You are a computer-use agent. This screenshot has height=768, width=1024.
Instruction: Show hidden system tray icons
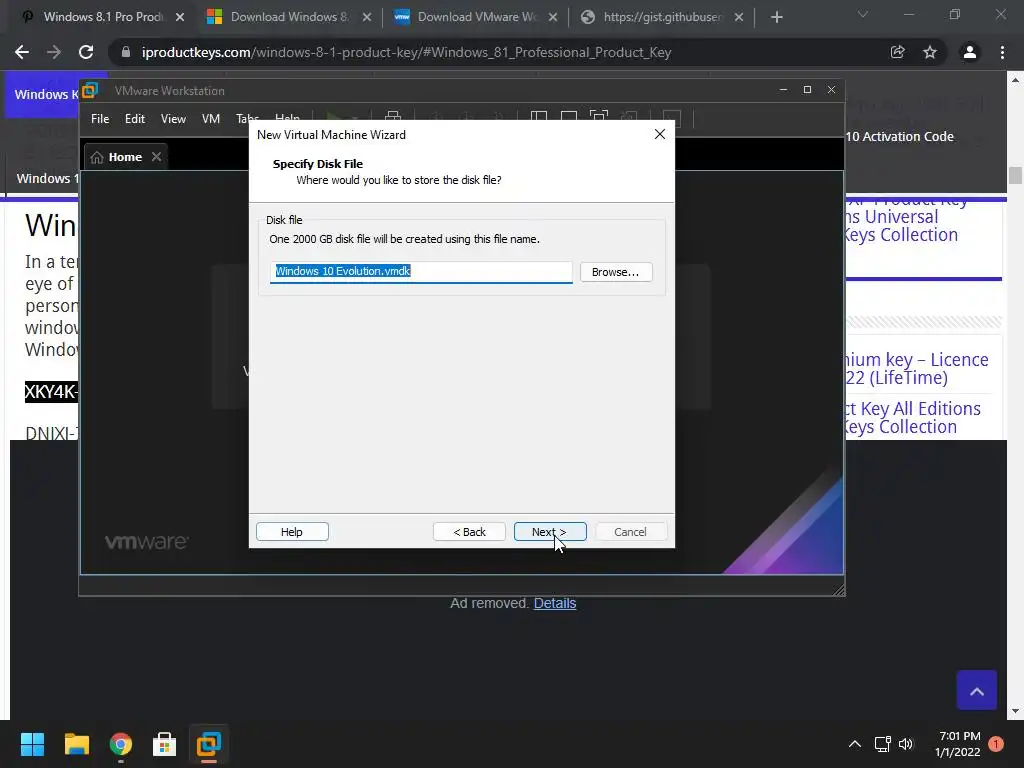(854, 744)
